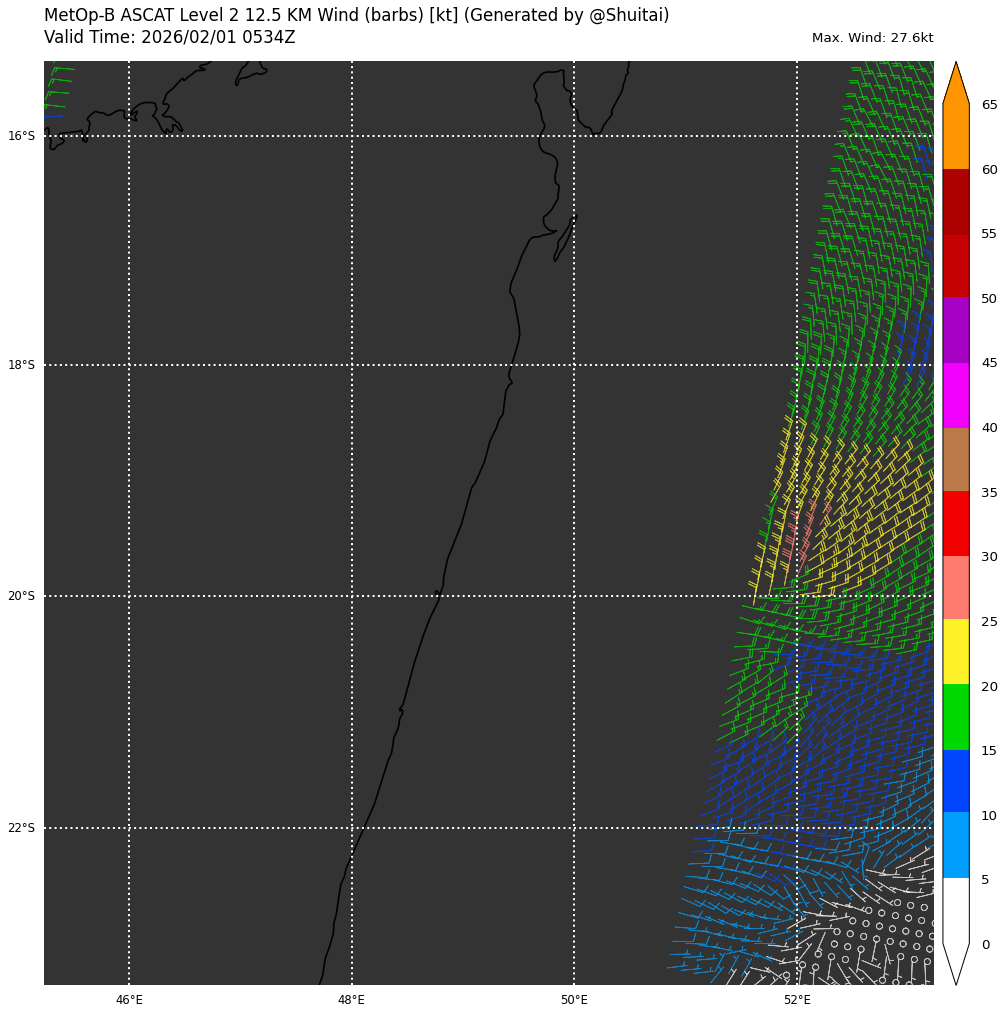Click the light blue 5-10 kt colorbar band
1005x1014 pixels.
coord(955,844)
